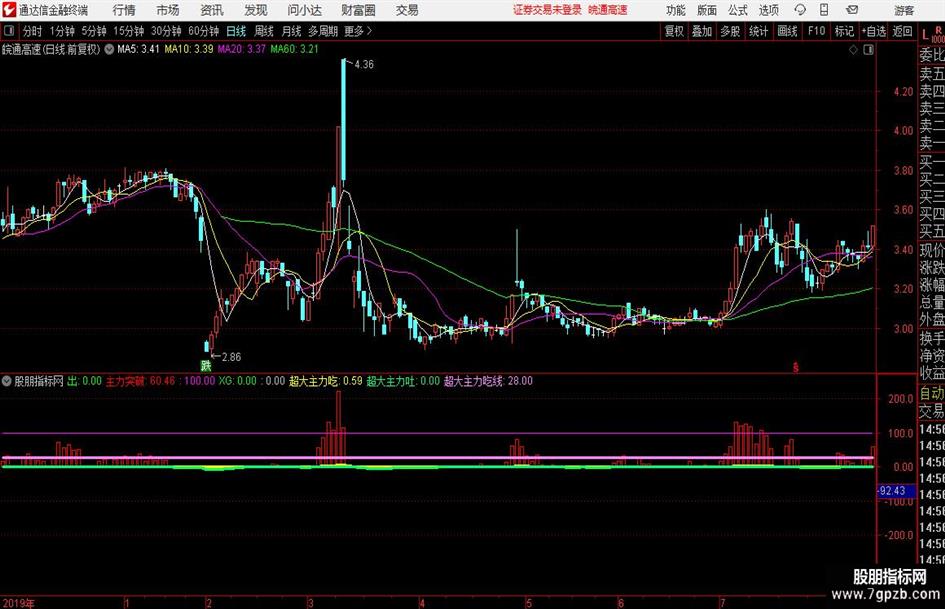
Task: Select the 周线 weekly chart tab
Action: (264, 31)
